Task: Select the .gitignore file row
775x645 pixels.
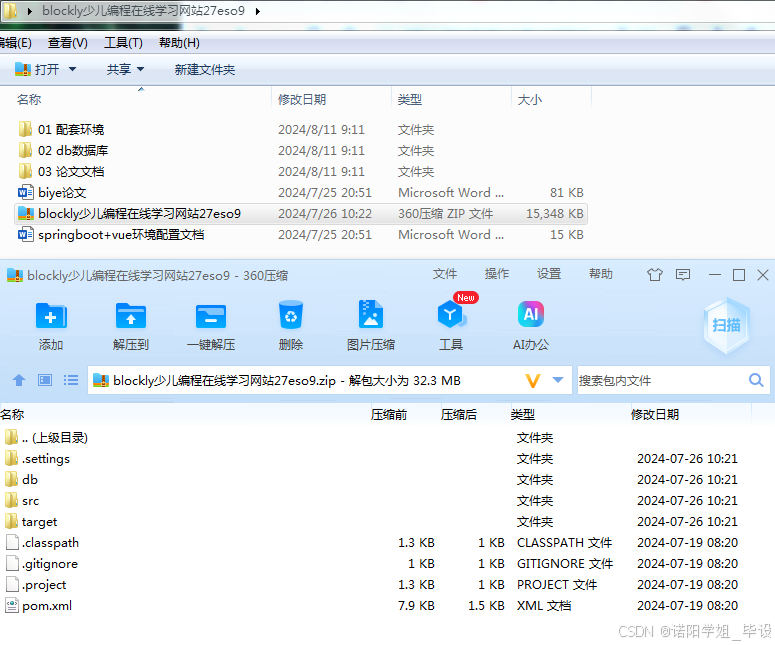Action: (x=376, y=563)
